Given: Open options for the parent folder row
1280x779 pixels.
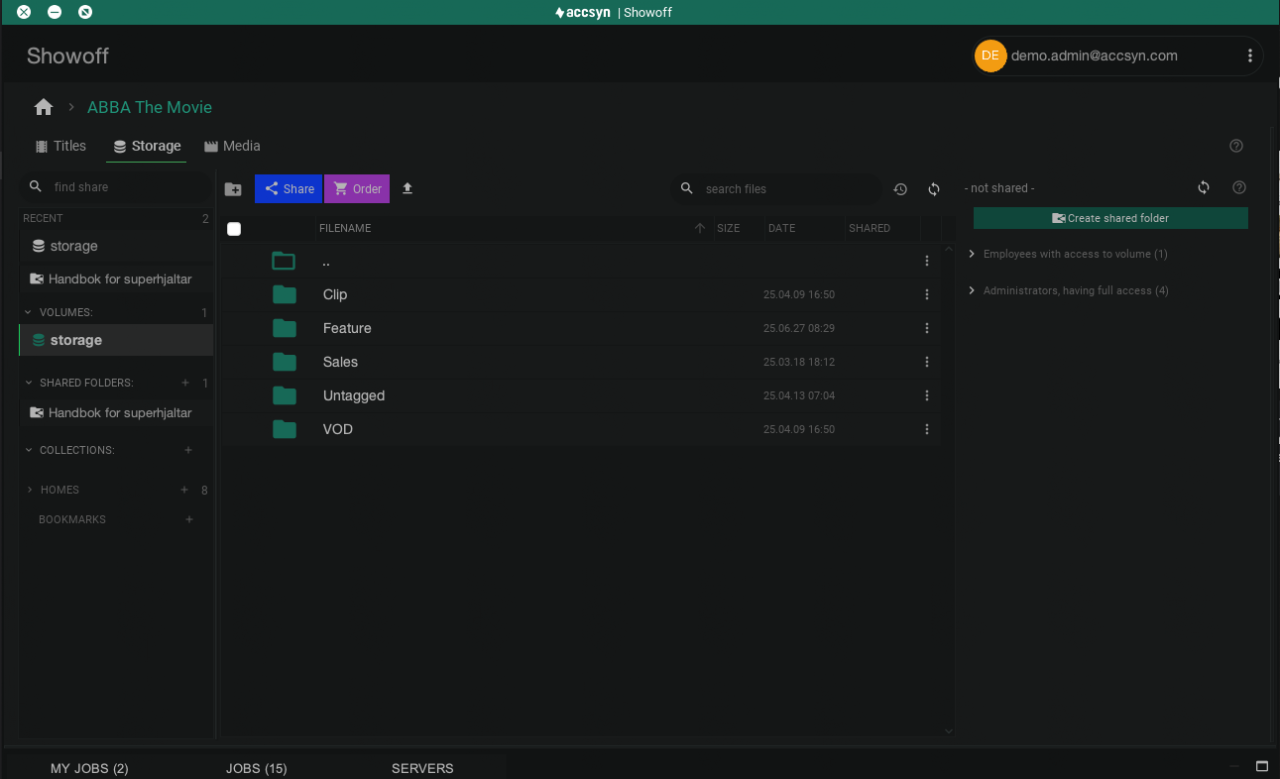Looking at the screenshot, I should 927,261.
